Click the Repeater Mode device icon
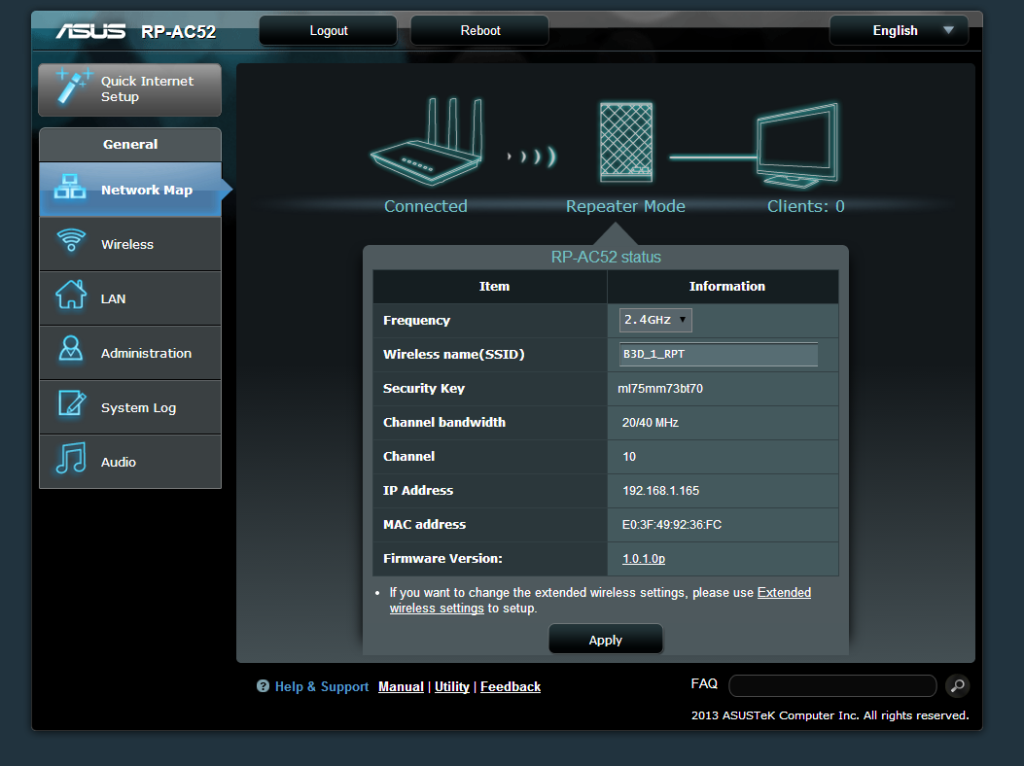Image resolution: width=1024 pixels, height=766 pixels. tap(625, 140)
